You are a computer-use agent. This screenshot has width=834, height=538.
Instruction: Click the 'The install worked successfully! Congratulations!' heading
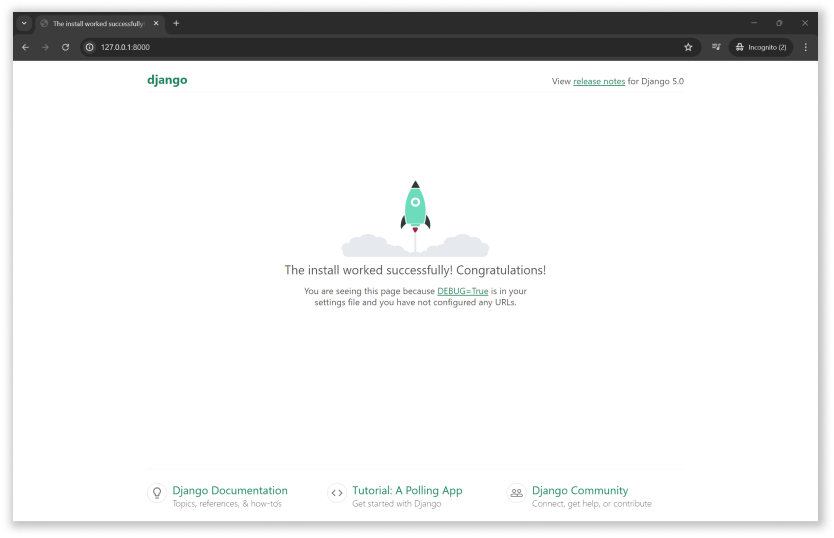pyautogui.click(x=415, y=270)
